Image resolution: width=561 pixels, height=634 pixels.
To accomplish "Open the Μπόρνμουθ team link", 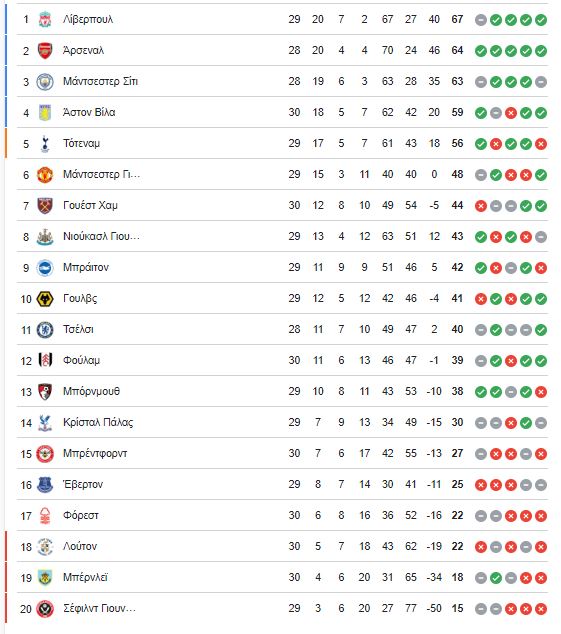I will point(91,391).
